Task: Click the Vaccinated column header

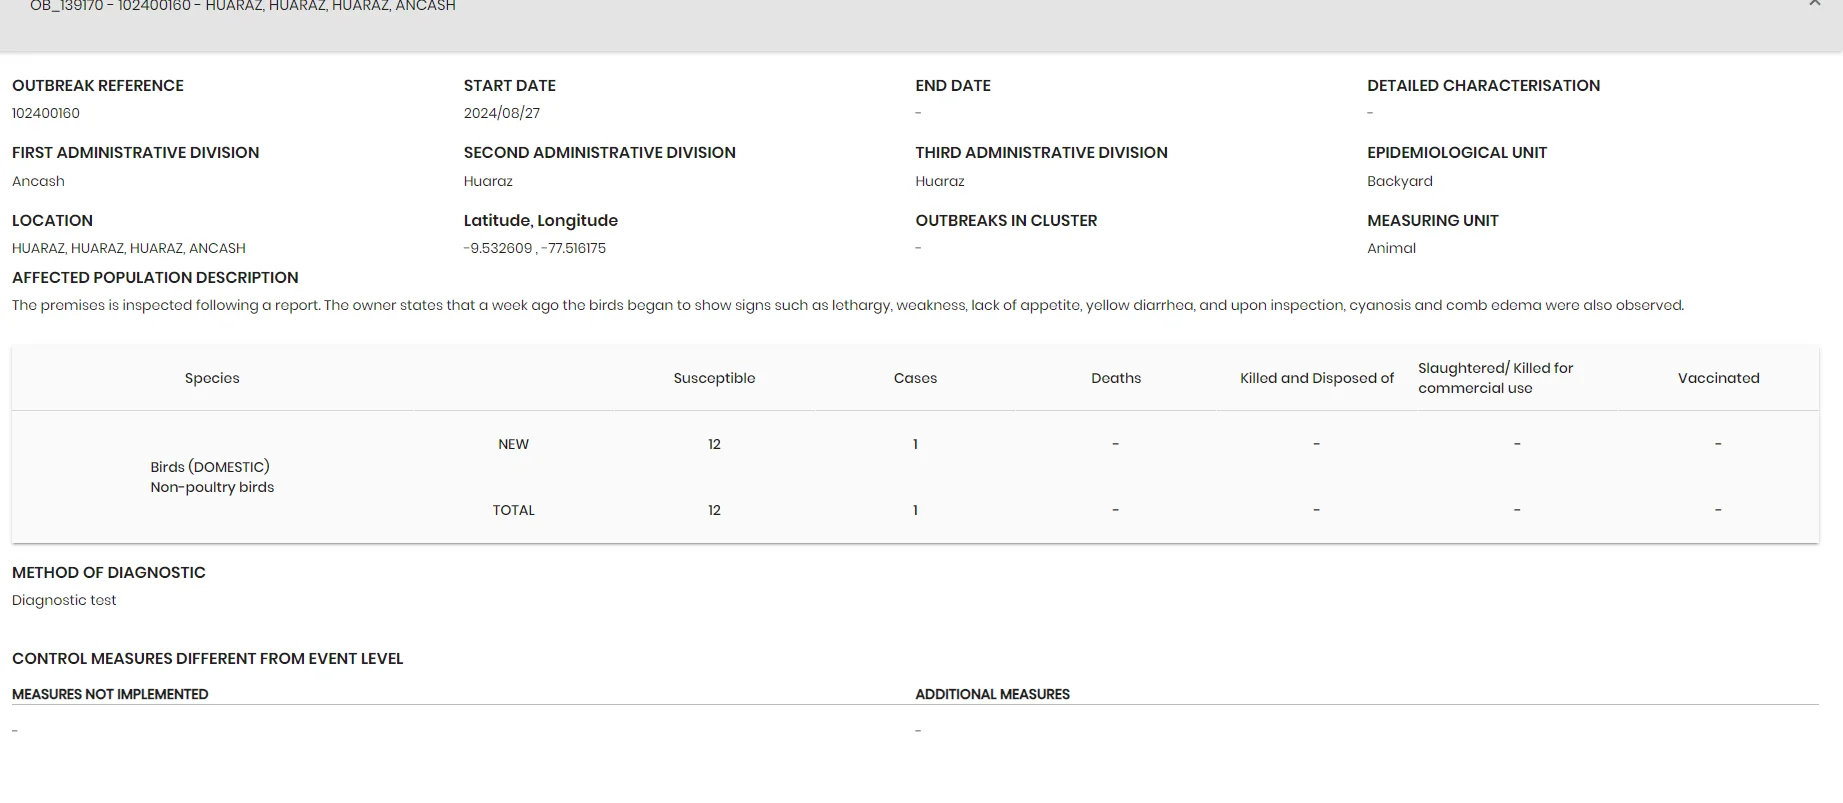Action: tap(1719, 378)
